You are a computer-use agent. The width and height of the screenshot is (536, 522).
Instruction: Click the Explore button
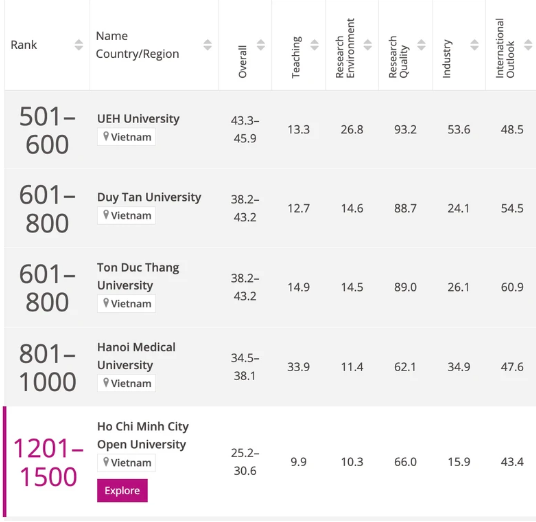click(x=122, y=491)
